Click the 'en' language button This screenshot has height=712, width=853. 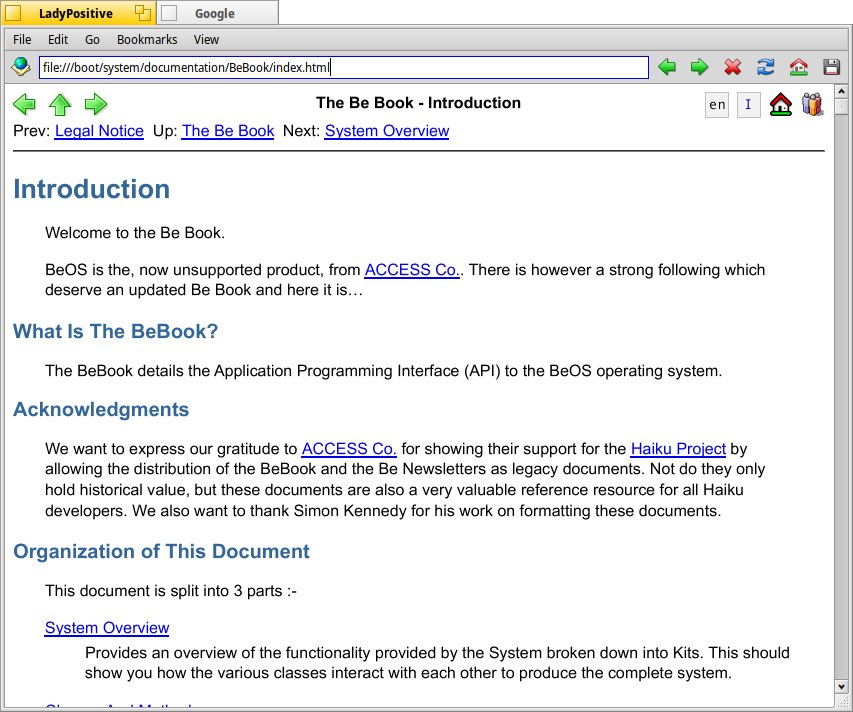[x=717, y=104]
